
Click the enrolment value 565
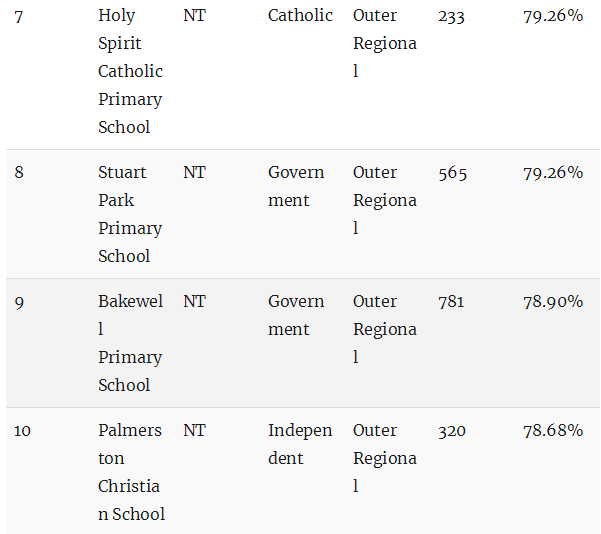[x=452, y=173]
